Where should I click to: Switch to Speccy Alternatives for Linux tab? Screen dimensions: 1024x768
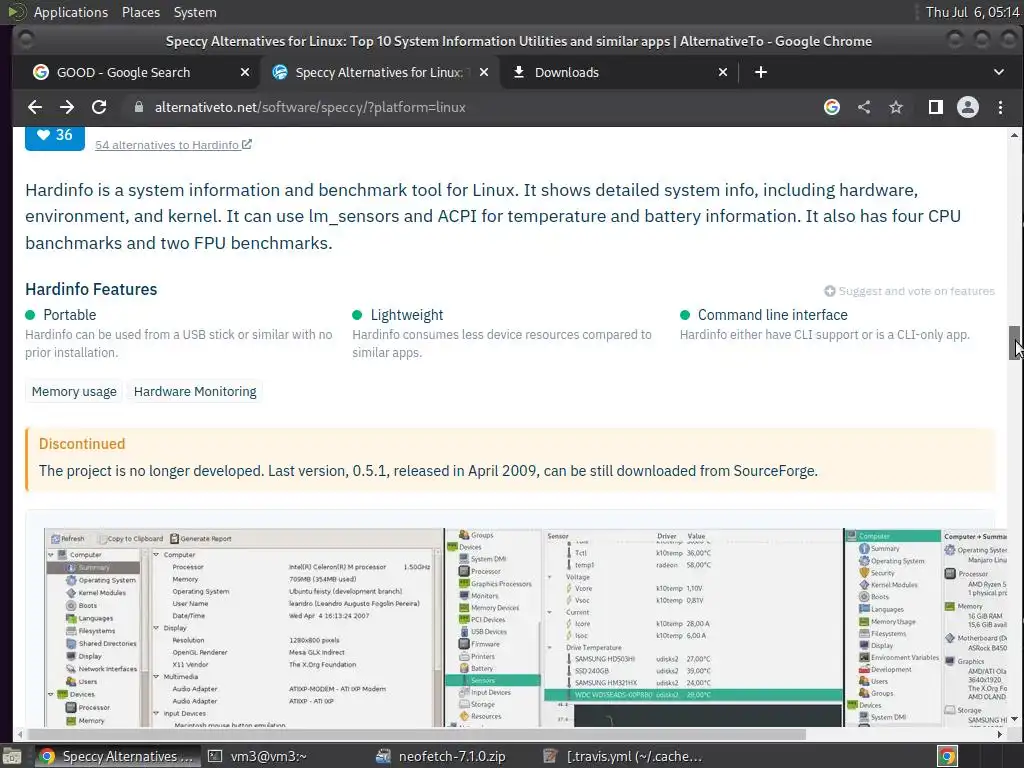point(380,72)
